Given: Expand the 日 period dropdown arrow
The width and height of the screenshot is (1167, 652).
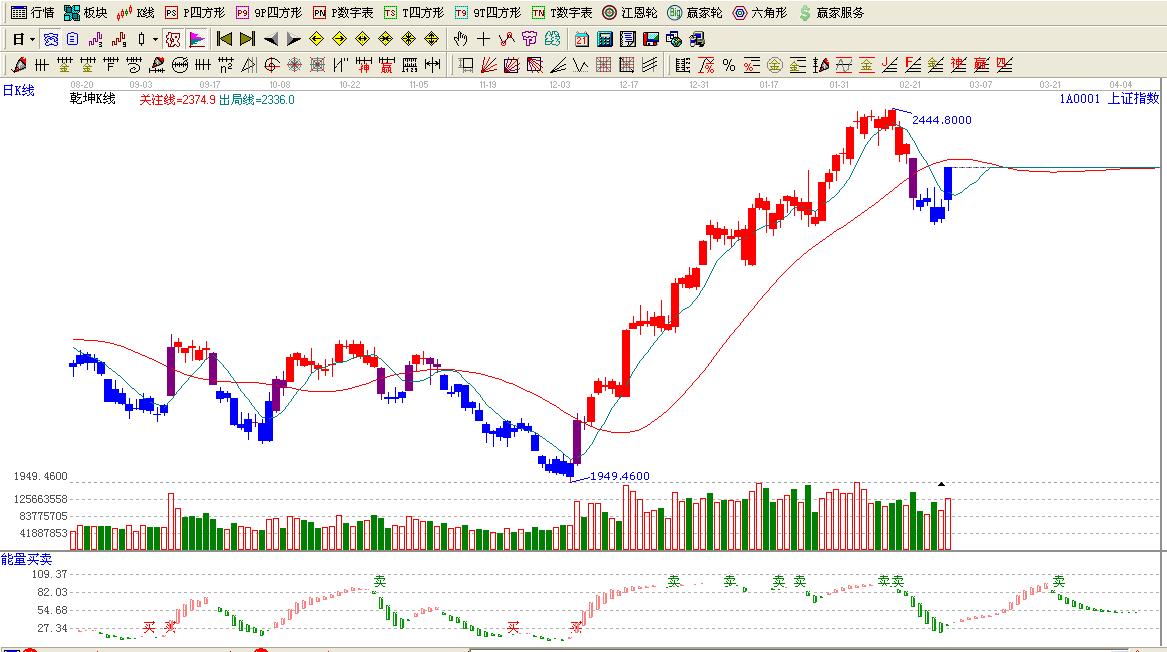Looking at the screenshot, I should tap(32, 39).
